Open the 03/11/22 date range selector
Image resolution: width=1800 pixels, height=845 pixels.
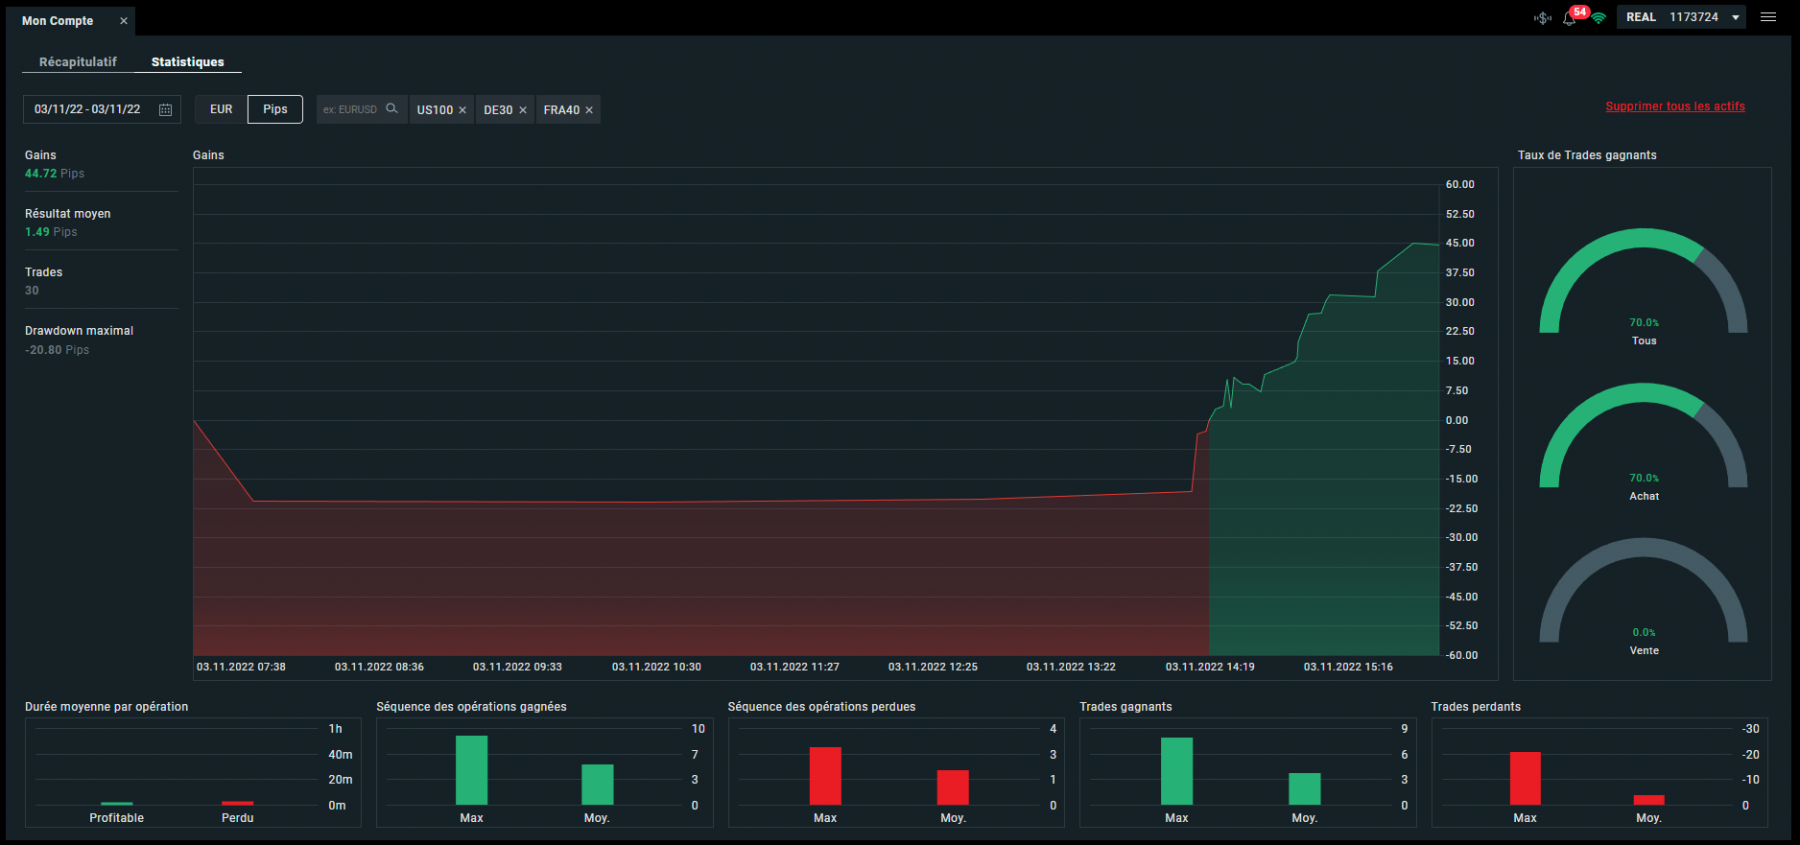tap(101, 109)
